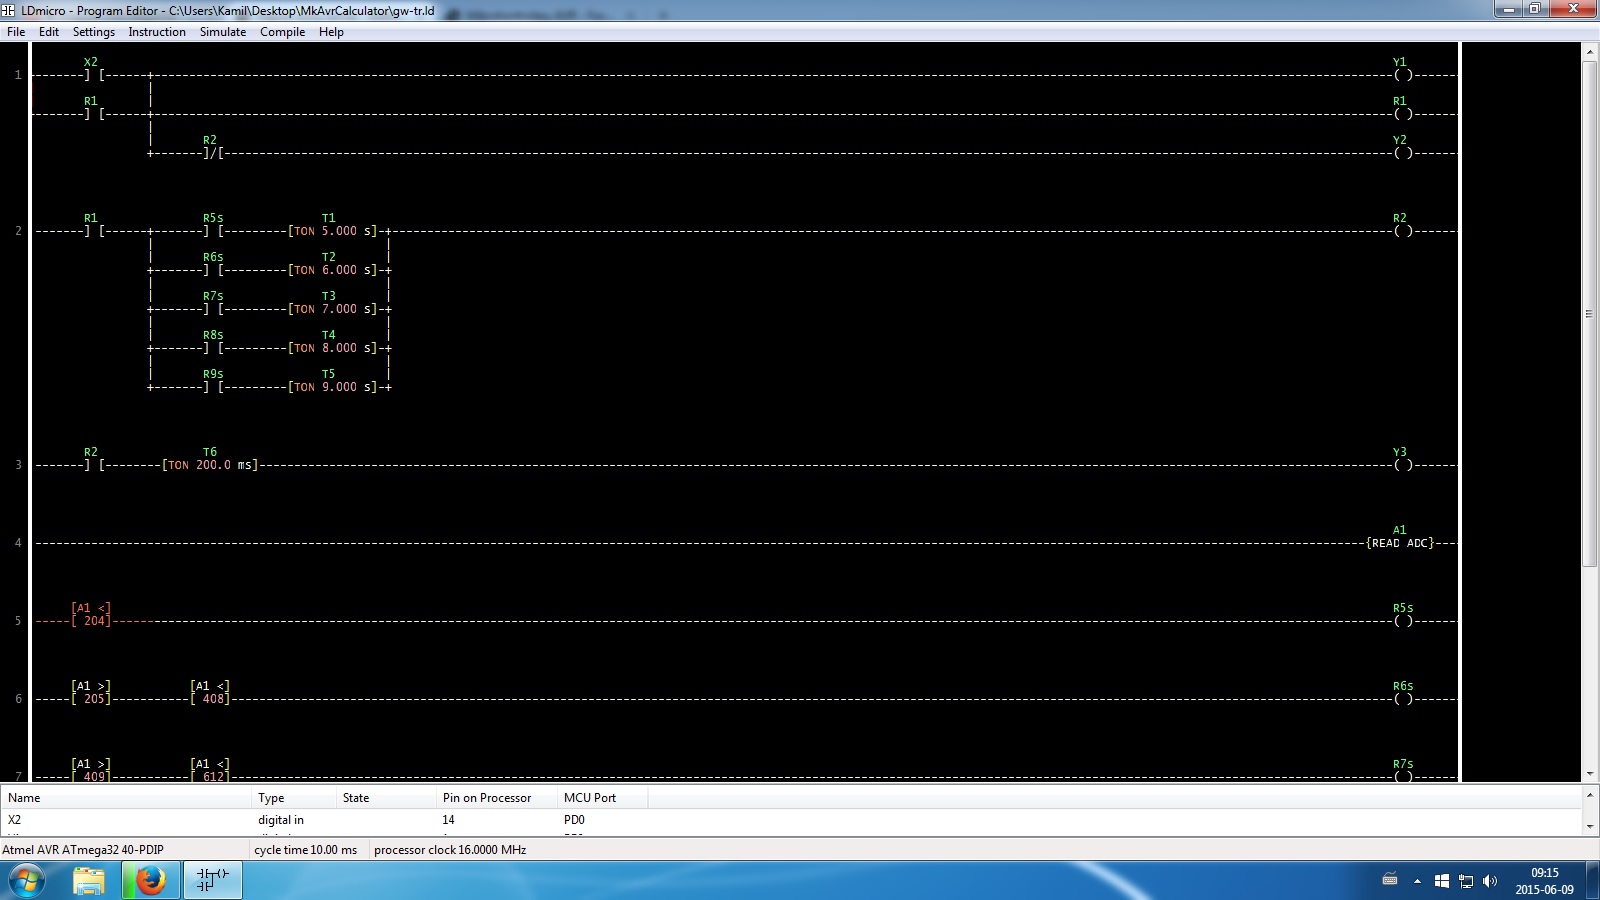Click the ladder diagram scroll-down arrow
This screenshot has width=1600, height=900.
[x=1590, y=774]
